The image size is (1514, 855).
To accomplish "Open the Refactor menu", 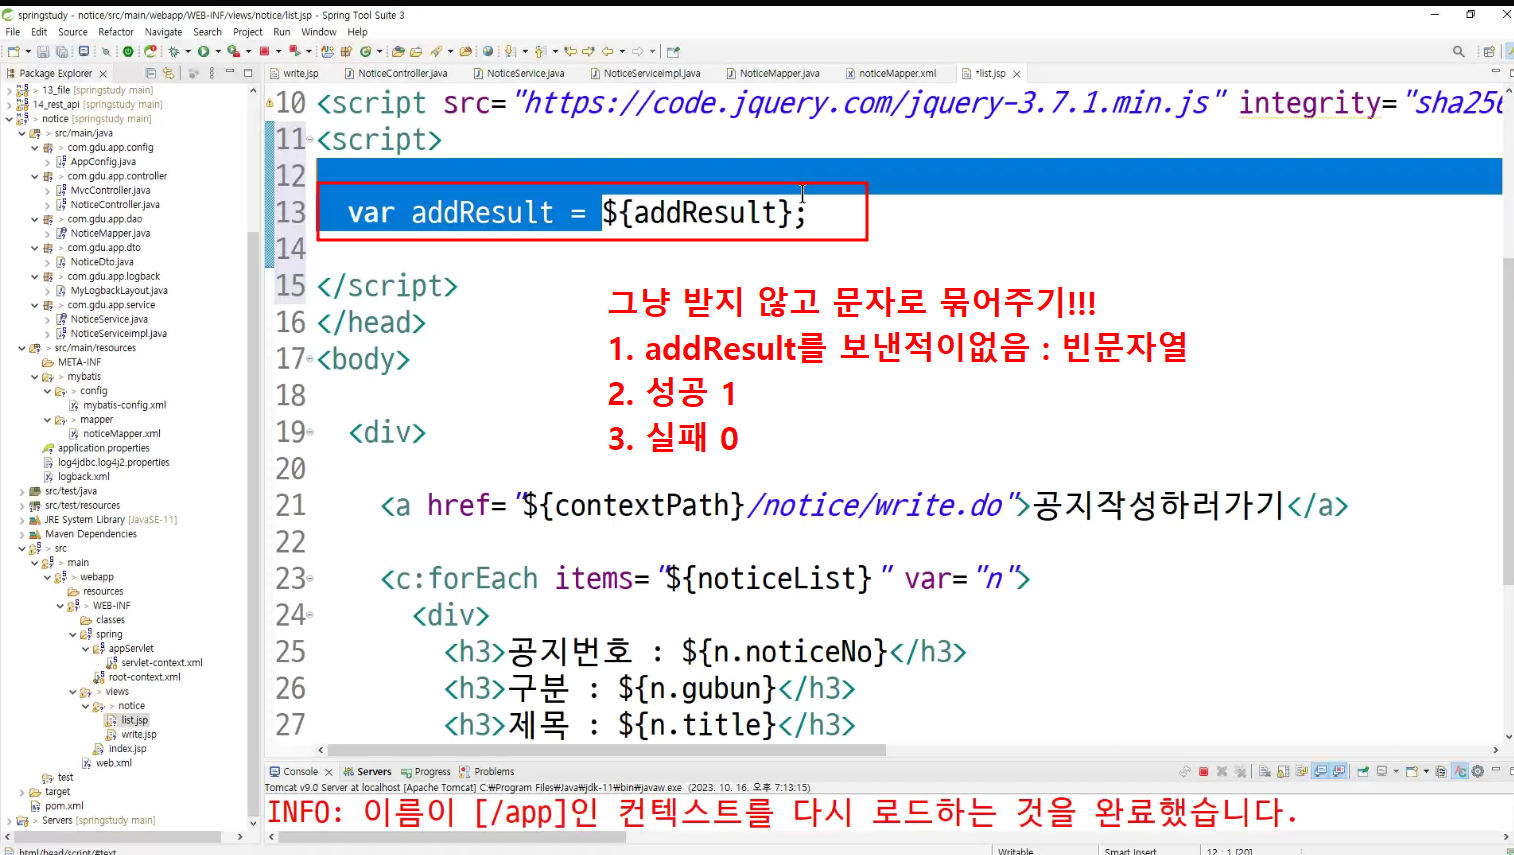I will (116, 32).
